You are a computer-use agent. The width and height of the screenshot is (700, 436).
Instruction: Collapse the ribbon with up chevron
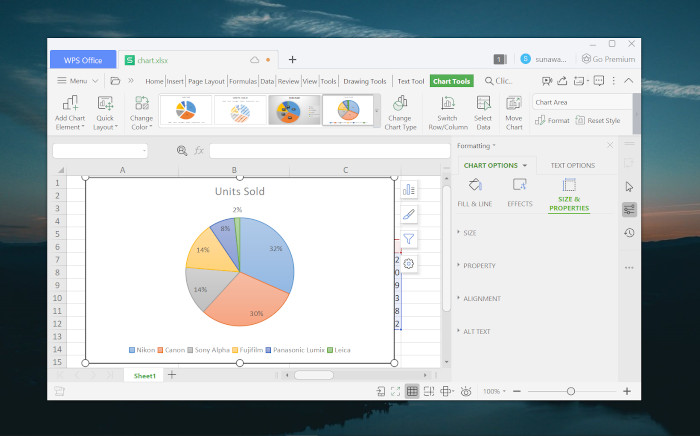[x=629, y=80]
